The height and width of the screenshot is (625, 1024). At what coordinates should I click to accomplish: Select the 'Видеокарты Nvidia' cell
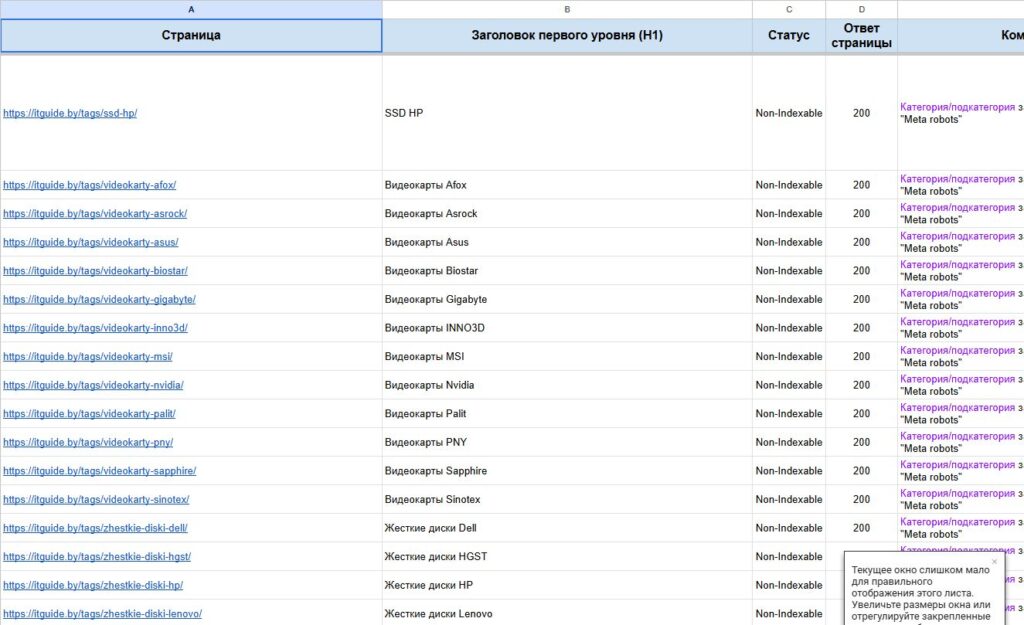567,385
